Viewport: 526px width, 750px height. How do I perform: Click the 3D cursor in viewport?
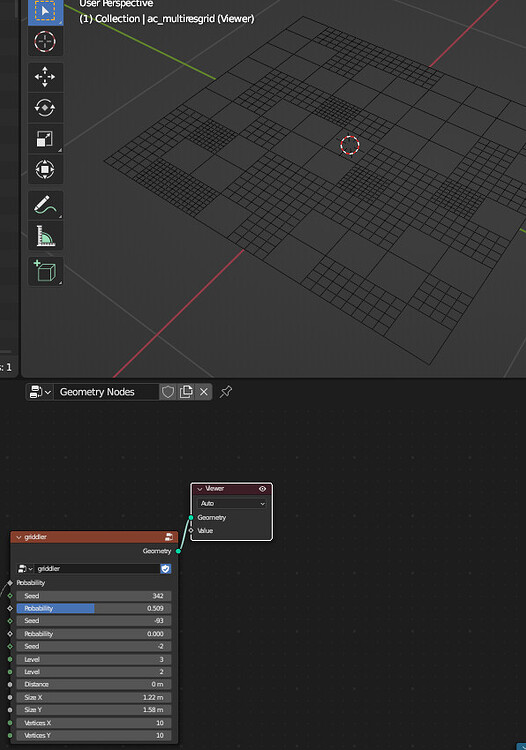pyautogui.click(x=350, y=145)
